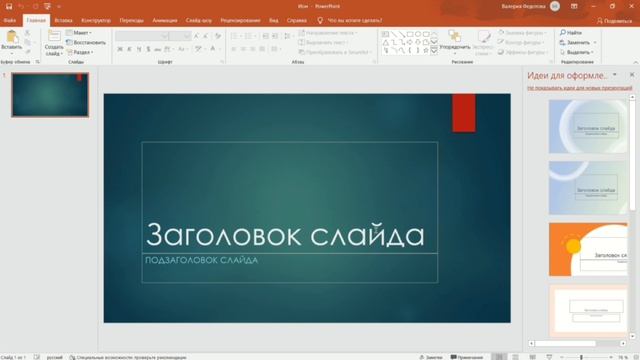Click the line spacing icon
The width and height of the screenshot is (640, 360).
(x=287, y=36)
